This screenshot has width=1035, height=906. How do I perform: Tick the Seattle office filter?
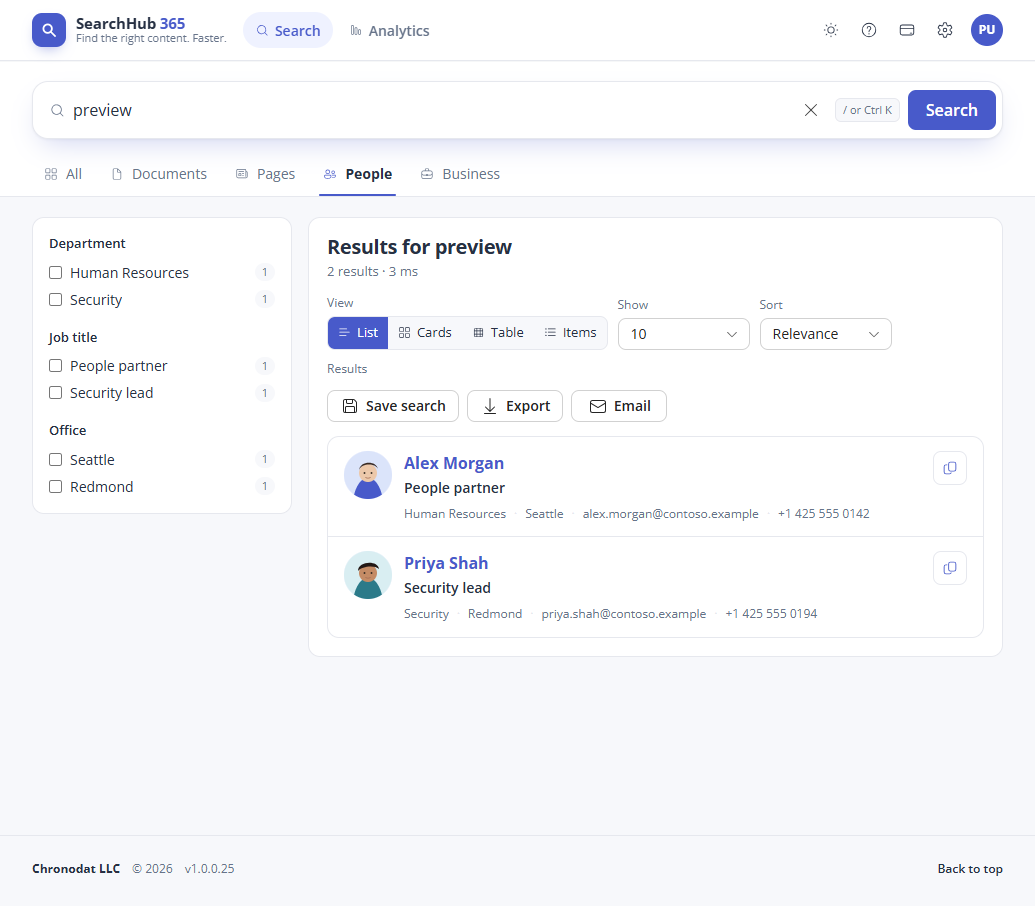click(55, 459)
